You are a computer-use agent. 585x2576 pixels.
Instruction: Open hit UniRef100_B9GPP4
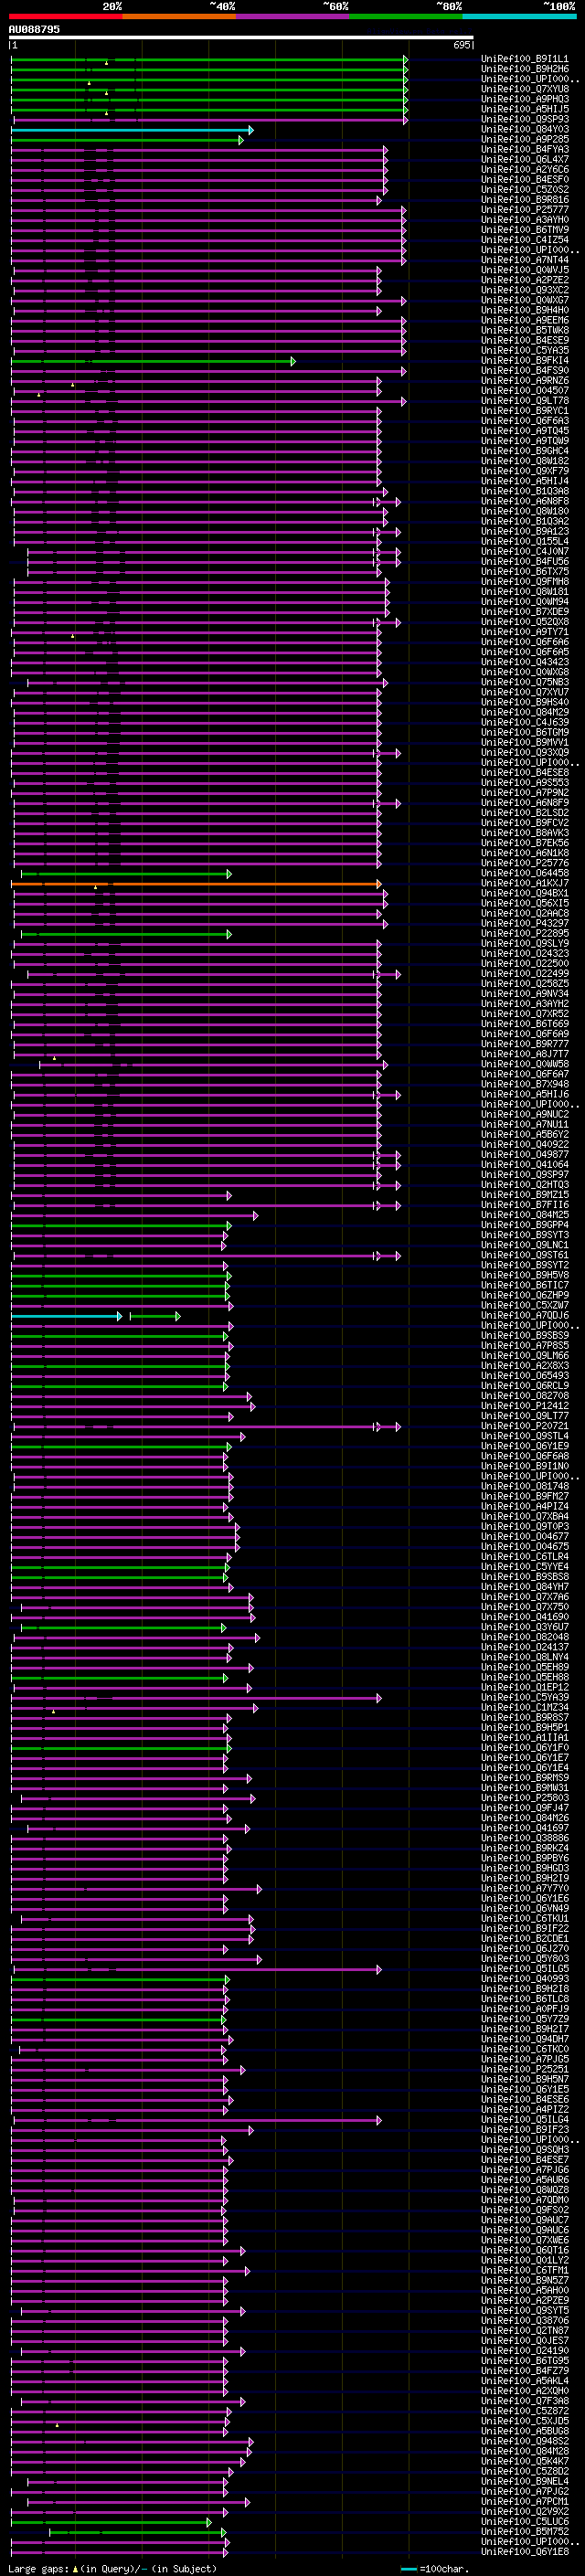tap(525, 1225)
